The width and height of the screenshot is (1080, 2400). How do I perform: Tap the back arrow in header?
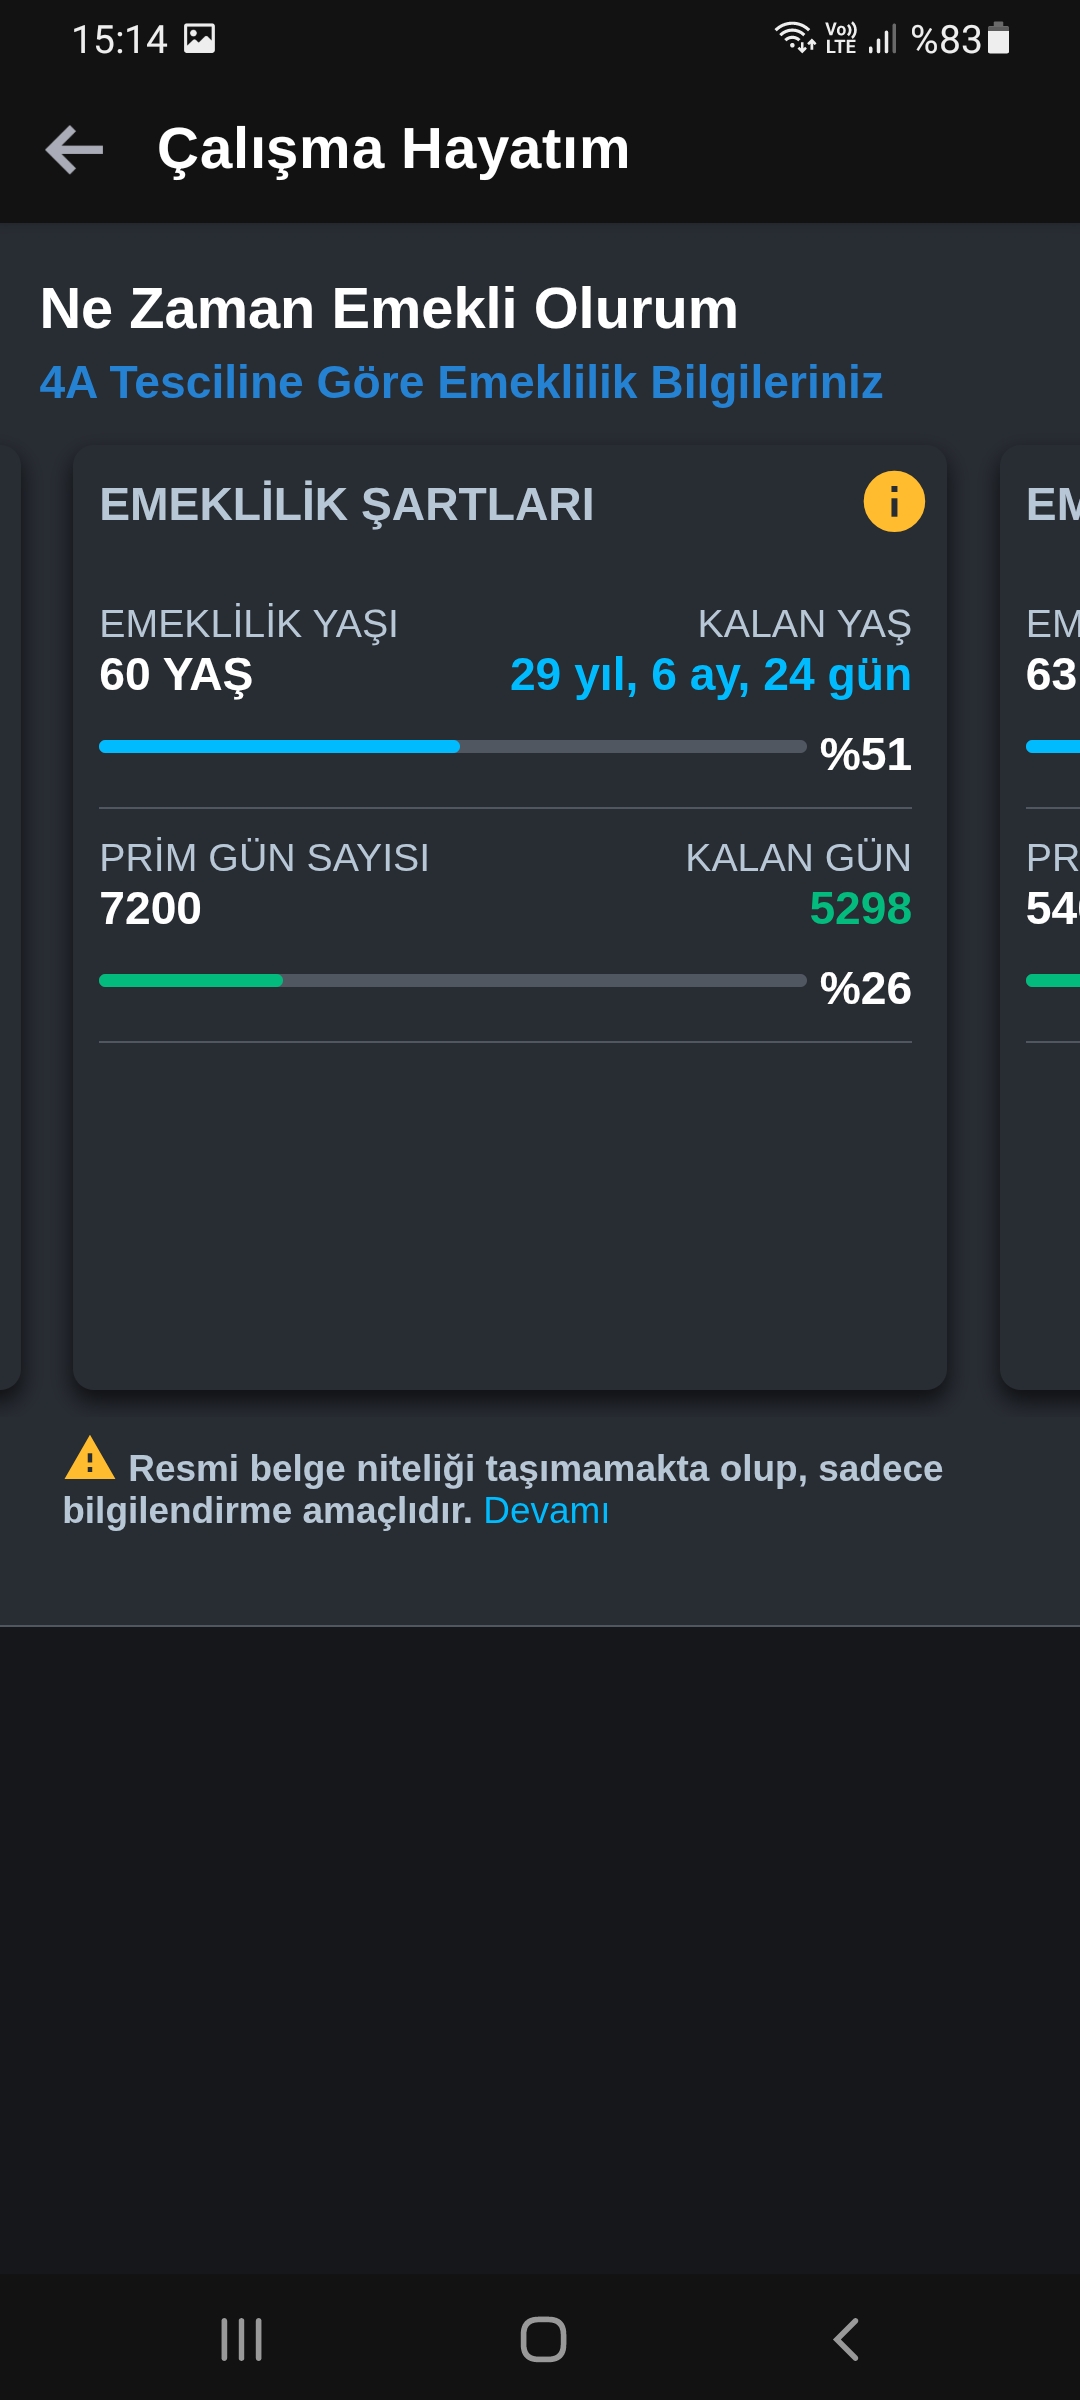[75, 150]
